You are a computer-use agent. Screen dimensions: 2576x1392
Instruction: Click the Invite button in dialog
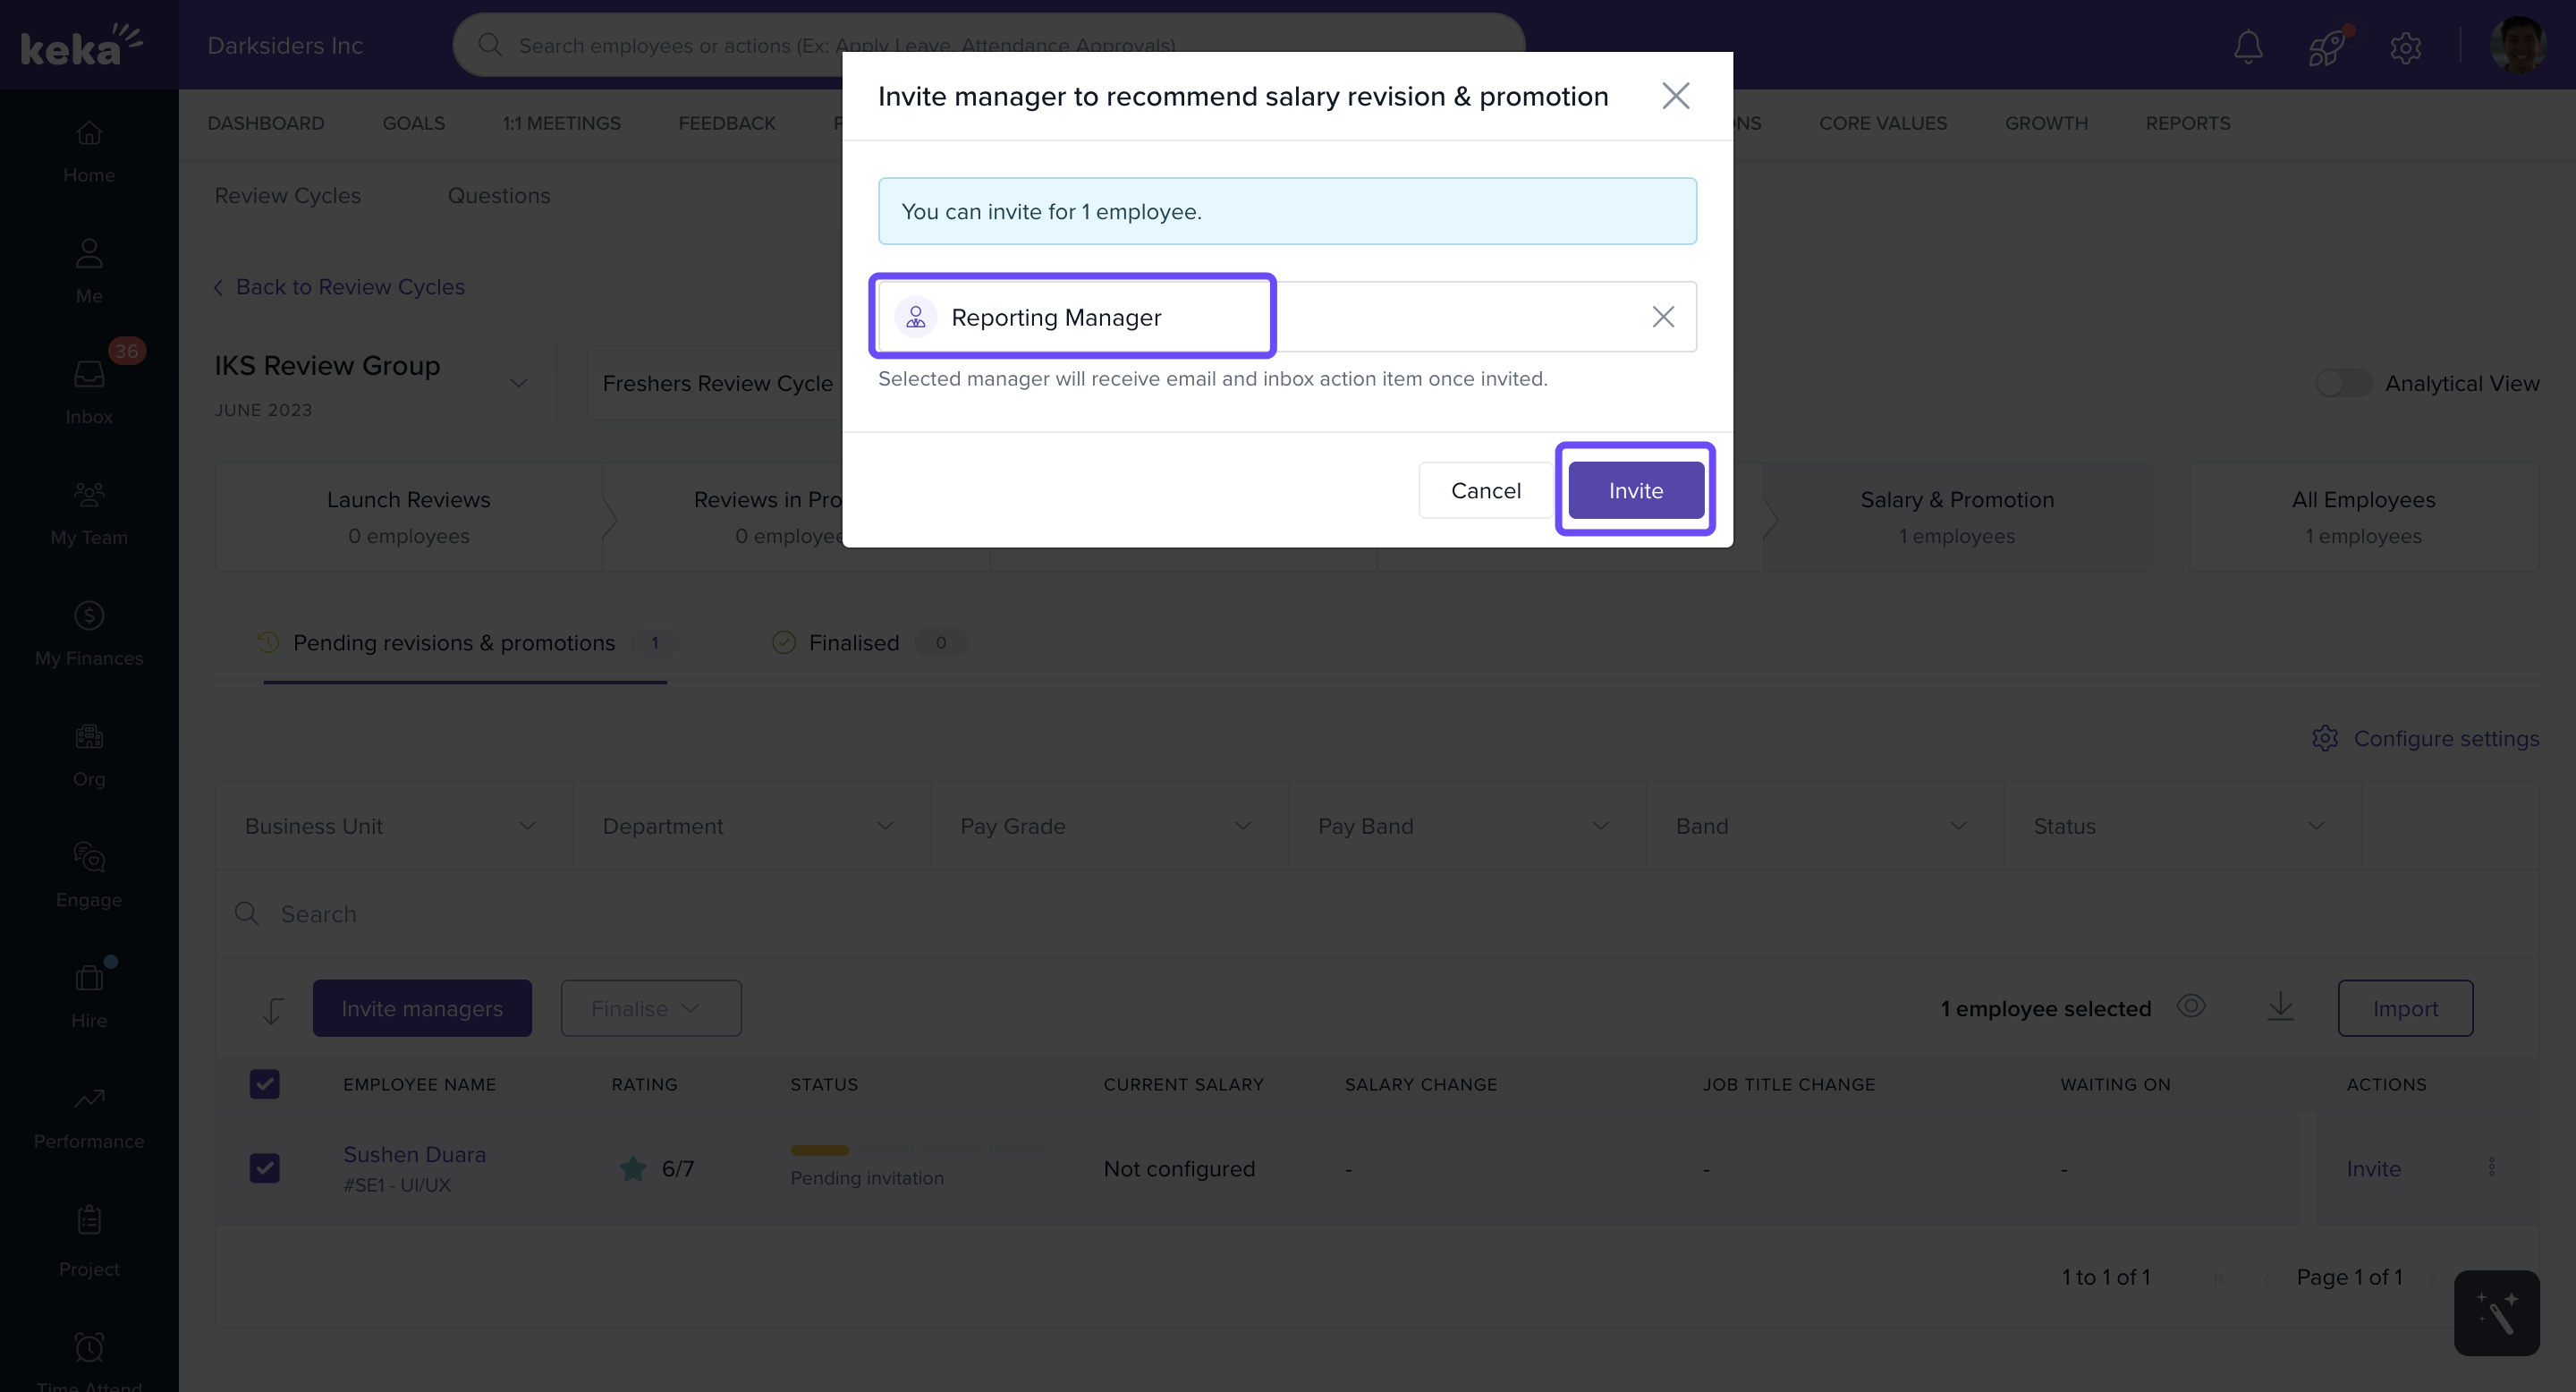[x=1635, y=490]
